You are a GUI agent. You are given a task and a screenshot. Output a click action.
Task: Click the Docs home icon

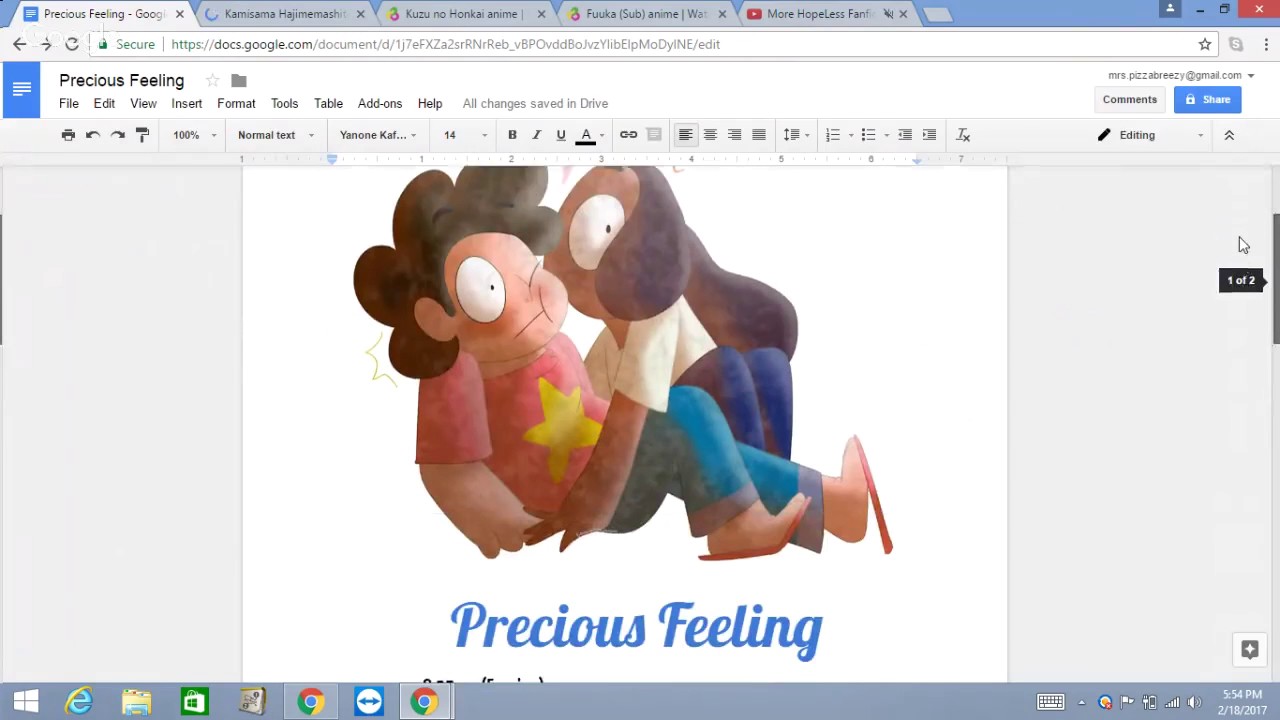click(21, 89)
